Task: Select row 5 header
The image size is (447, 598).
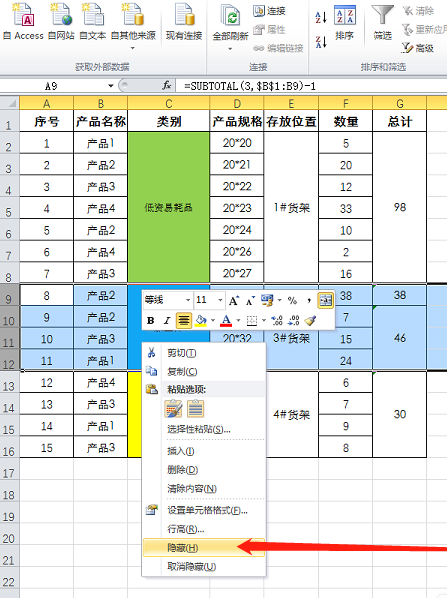Action: (9, 208)
